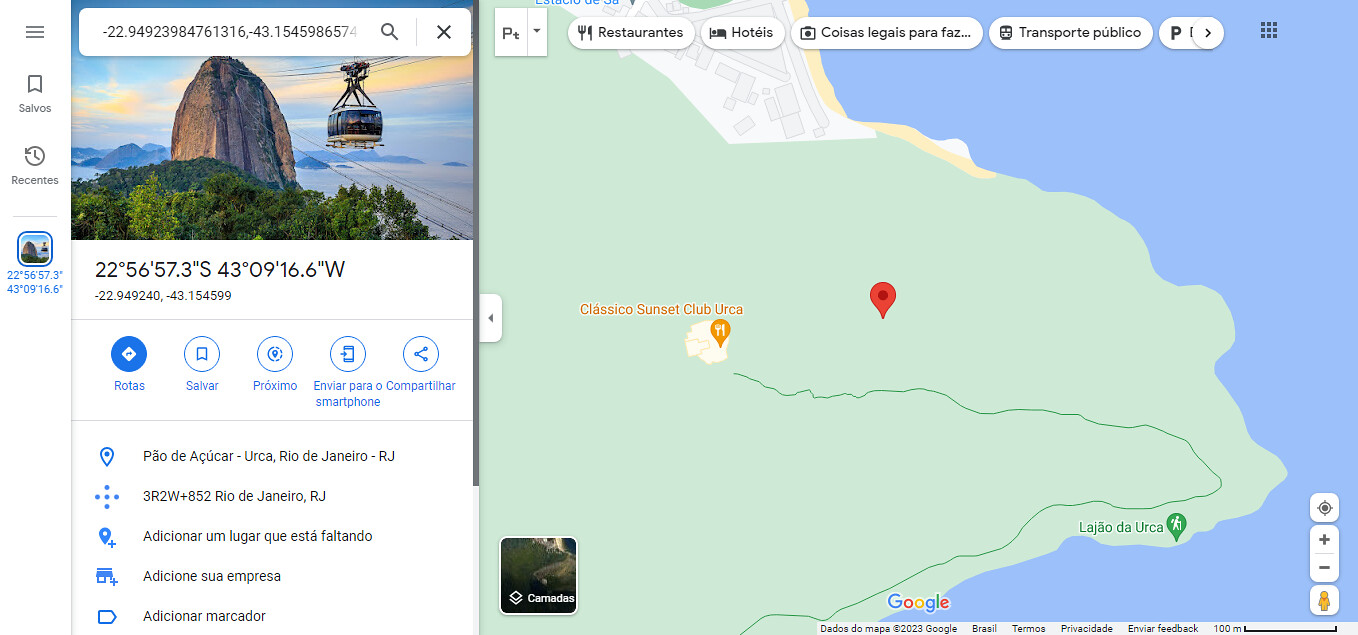The image size is (1358, 635).
Task: Get directions with Rotas button
Action: [x=129, y=364]
